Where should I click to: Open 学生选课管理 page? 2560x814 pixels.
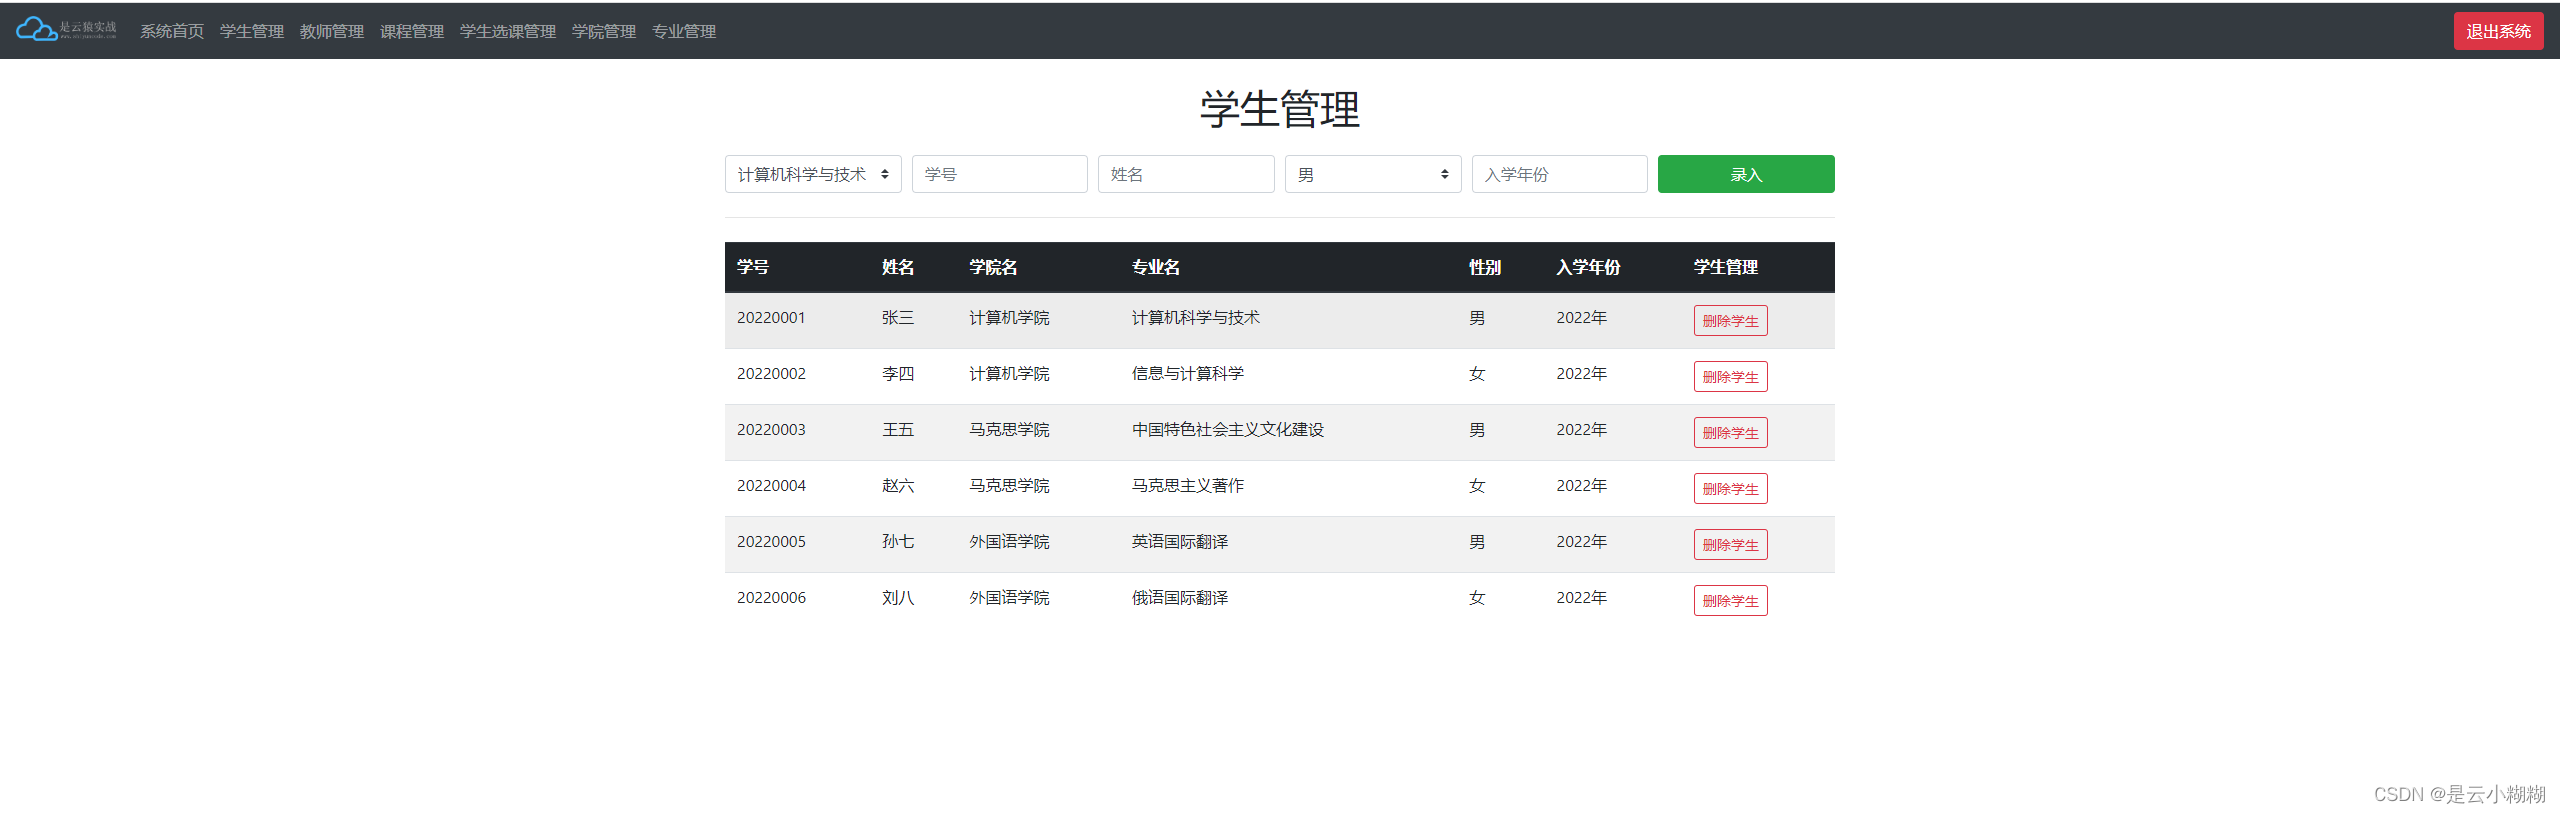point(508,31)
